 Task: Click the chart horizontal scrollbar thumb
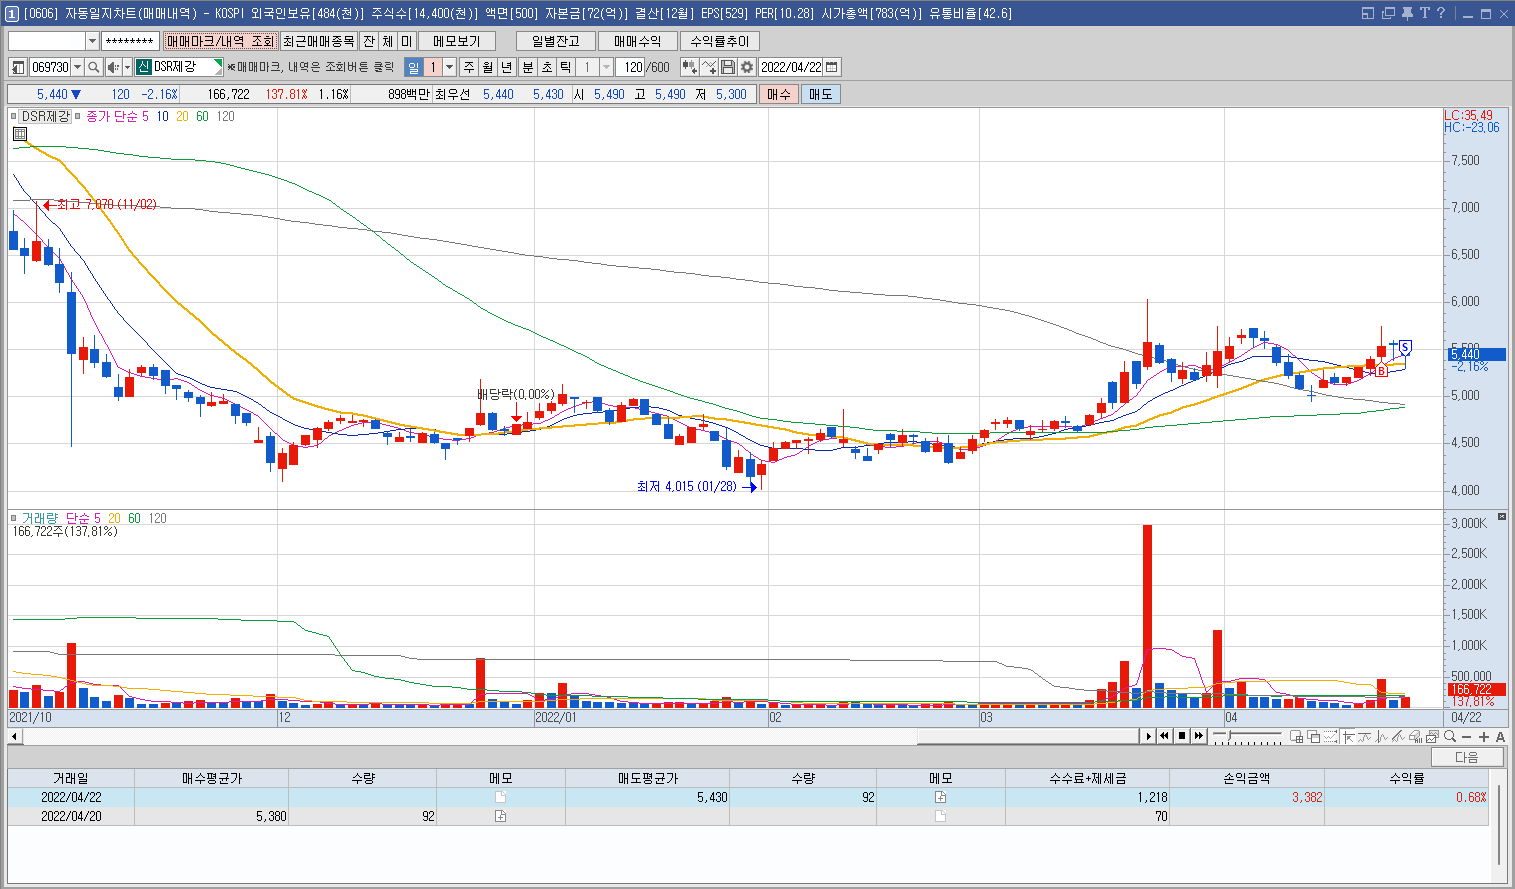coord(1030,737)
